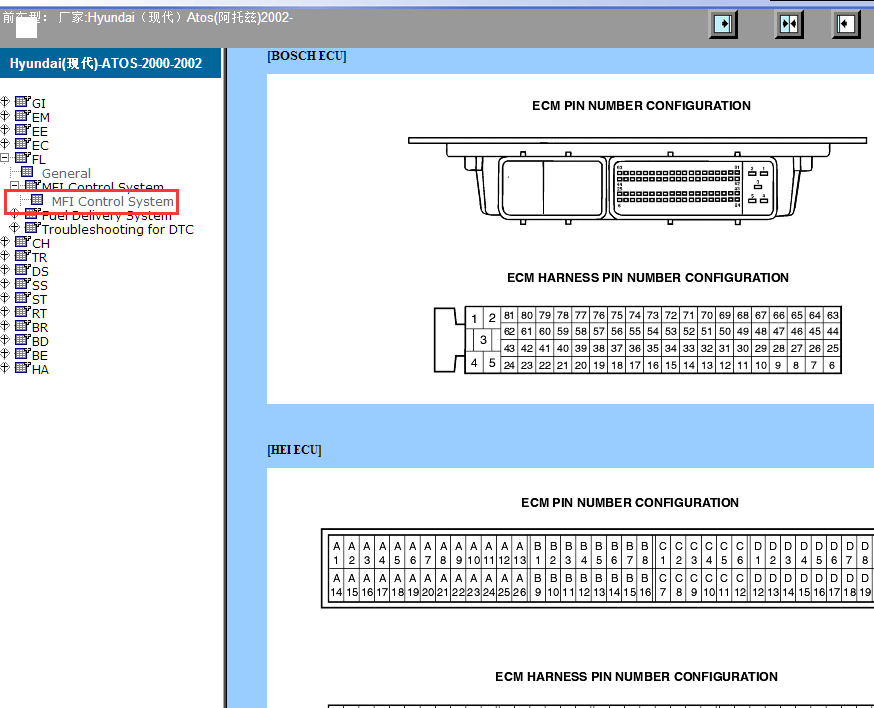This screenshot has height=708, width=874.
Task: Expand the DS tree node
Action: tap(5, 269)
